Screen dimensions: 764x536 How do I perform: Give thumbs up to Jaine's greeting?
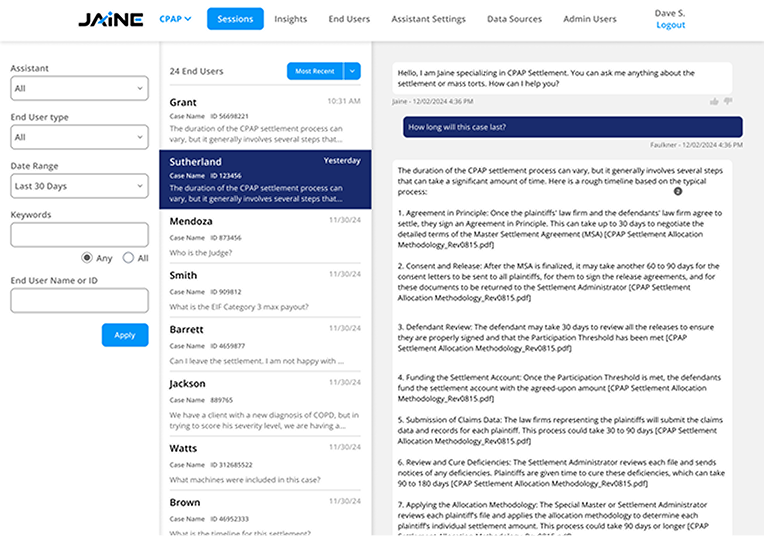click(x=714, y=101)
